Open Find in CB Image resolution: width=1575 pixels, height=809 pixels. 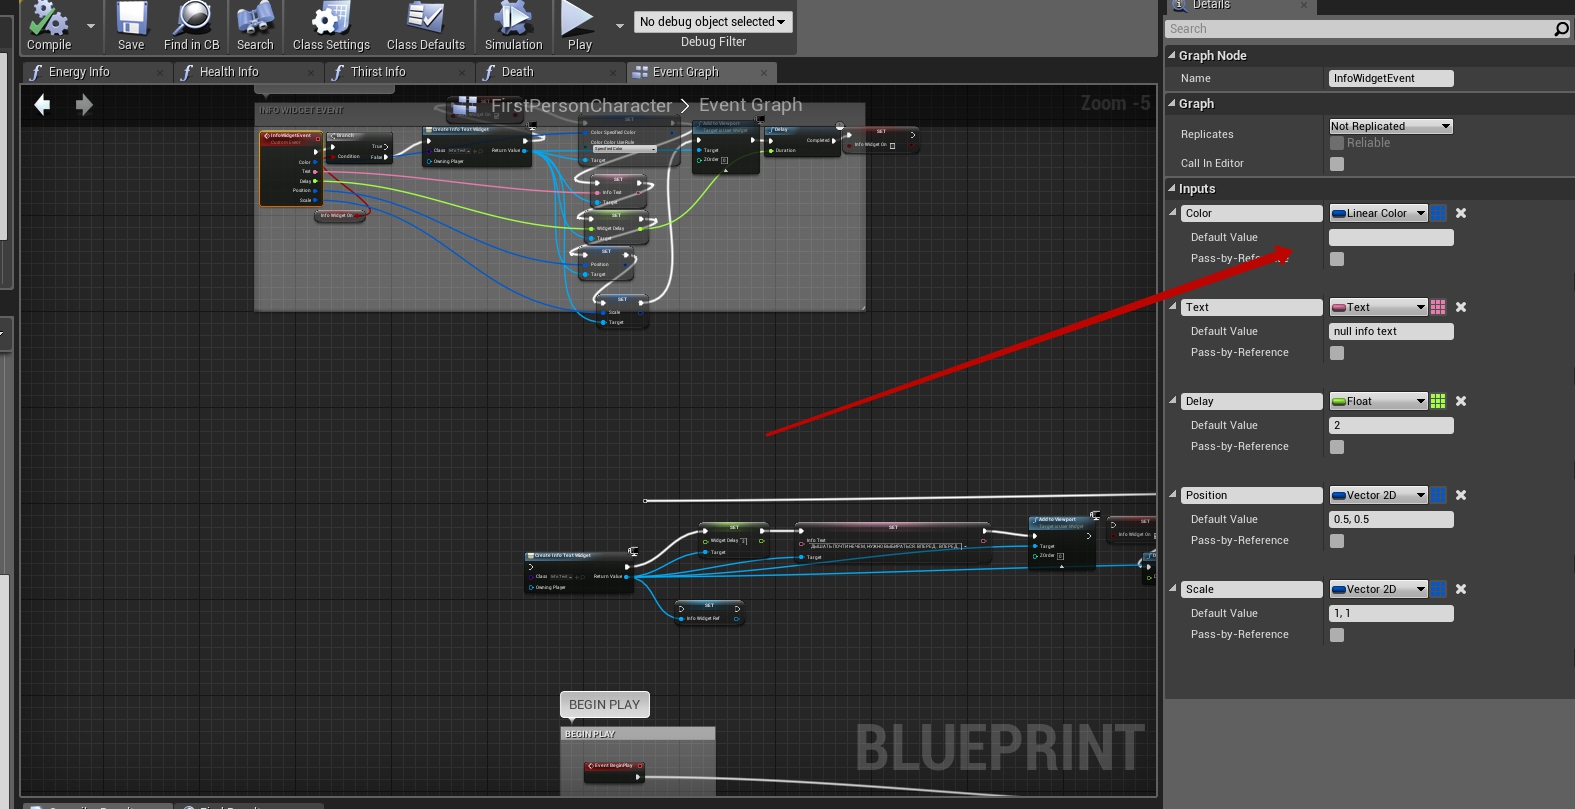click(191, 26)
